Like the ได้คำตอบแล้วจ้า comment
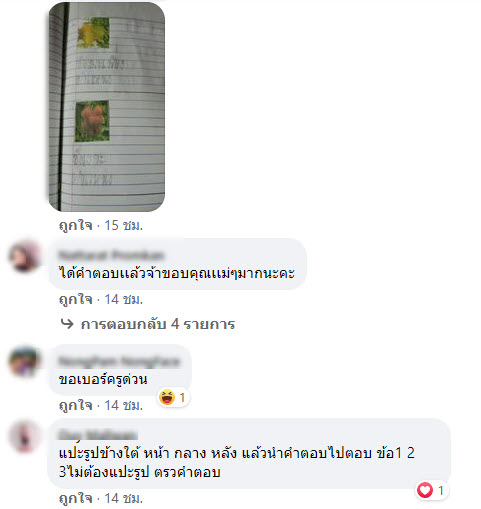 76,299
